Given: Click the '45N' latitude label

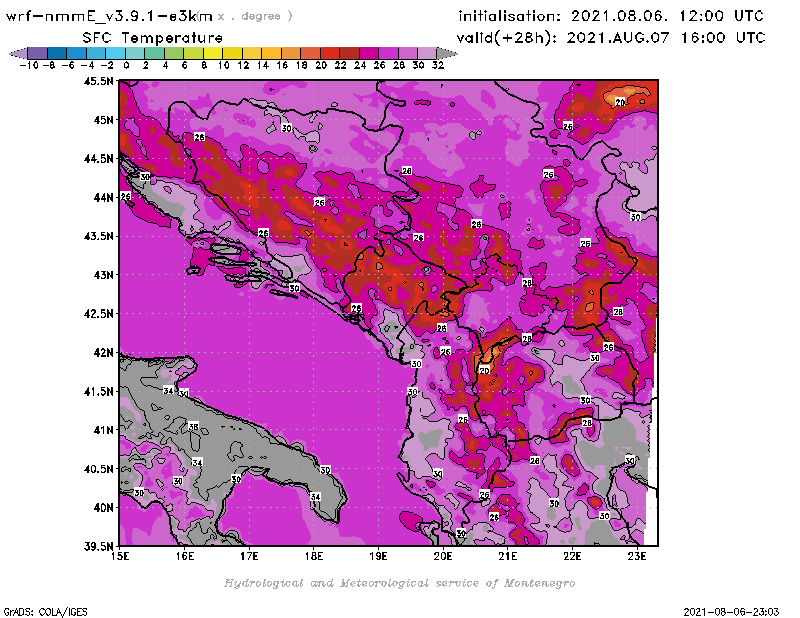Looking at the screenshot, I should point(104,120).
